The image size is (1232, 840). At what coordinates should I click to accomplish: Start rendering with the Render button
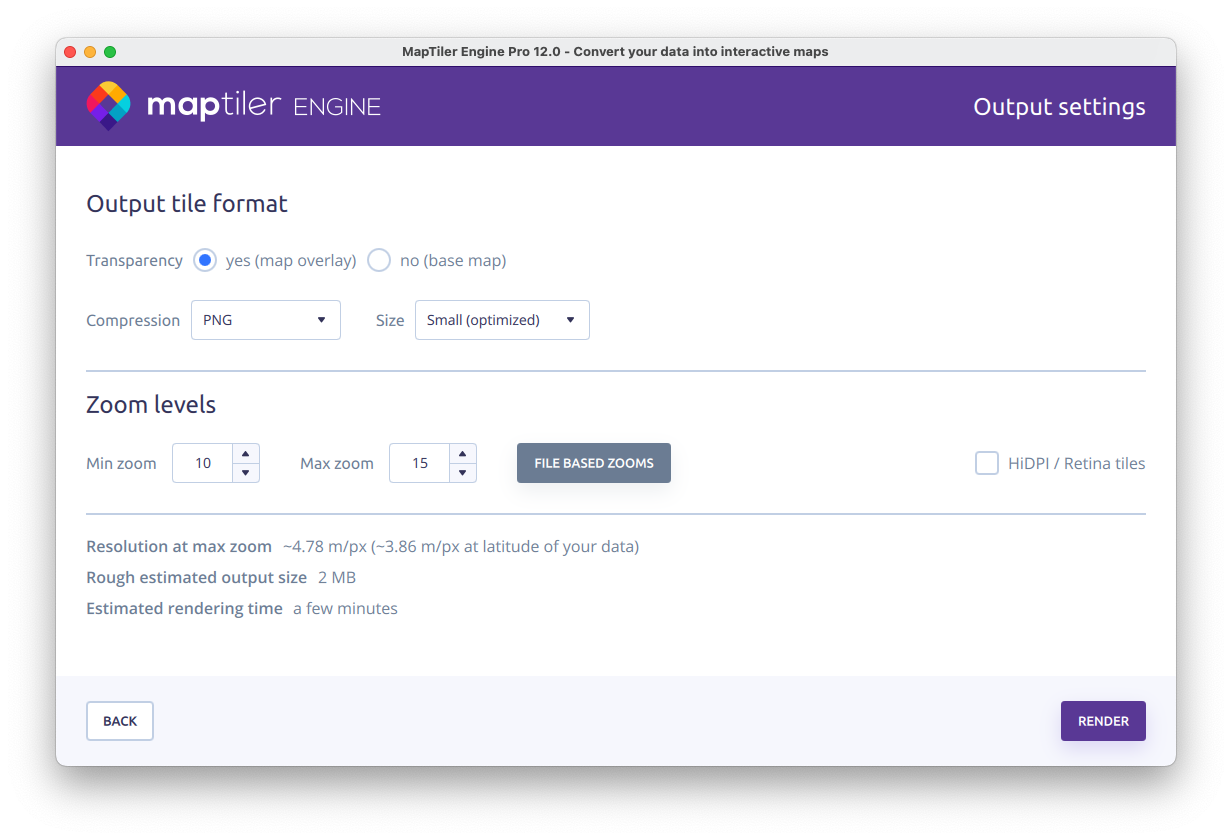tap(1103, 721)
